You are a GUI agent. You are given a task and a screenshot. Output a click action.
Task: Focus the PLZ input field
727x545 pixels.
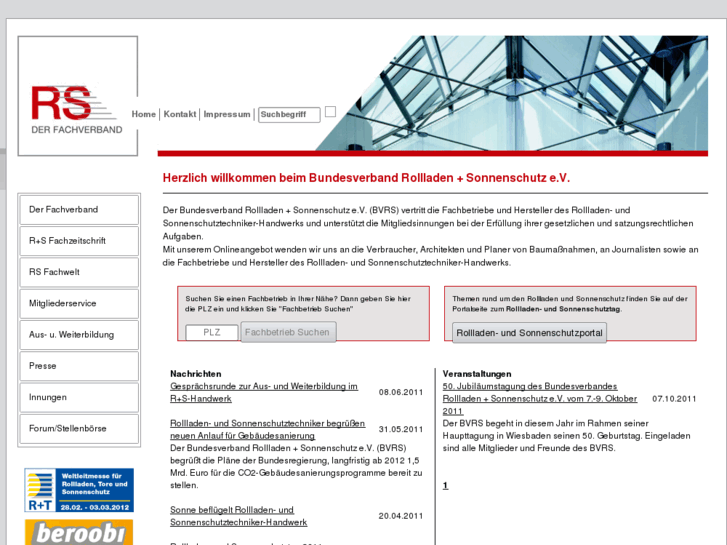(x=212, y=333)
